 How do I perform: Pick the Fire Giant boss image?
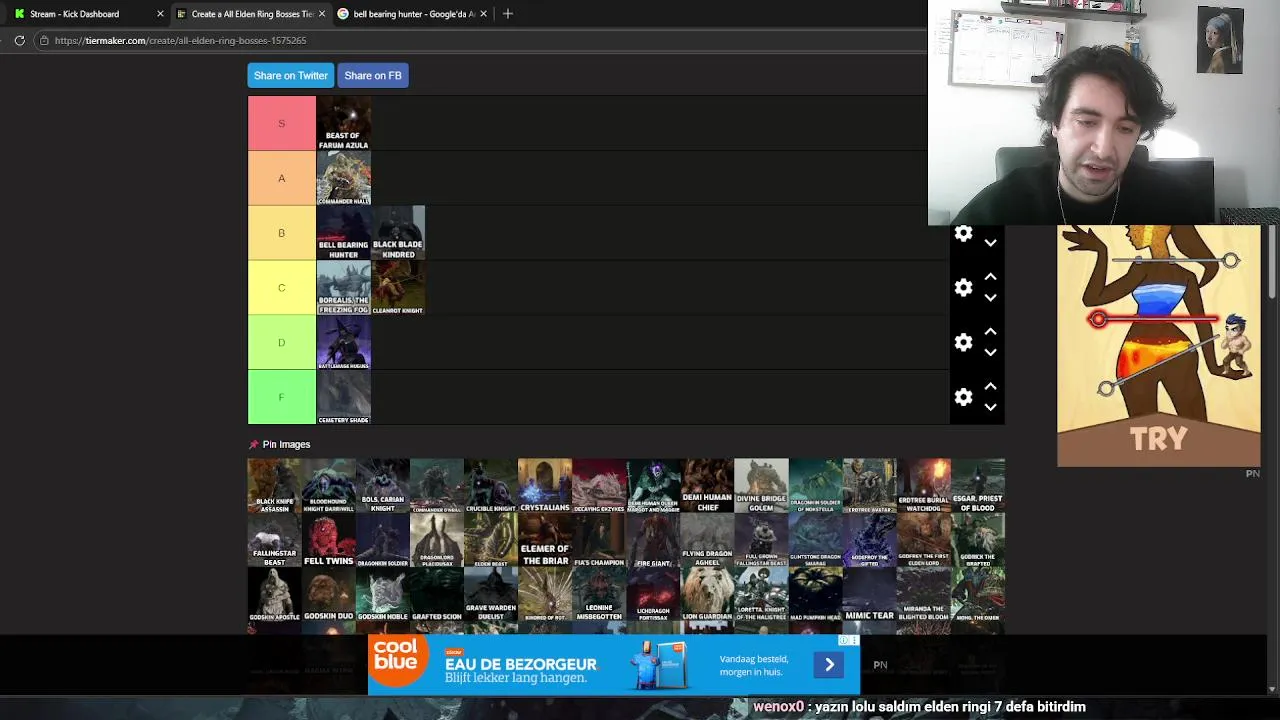click(653, 540)
